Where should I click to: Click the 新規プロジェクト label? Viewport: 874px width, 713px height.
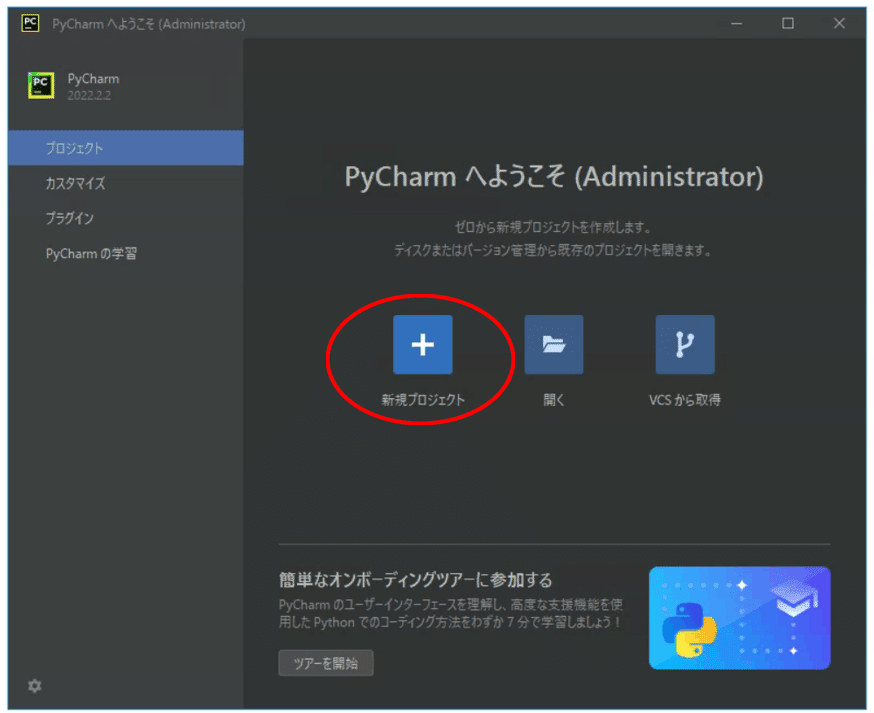423,400
